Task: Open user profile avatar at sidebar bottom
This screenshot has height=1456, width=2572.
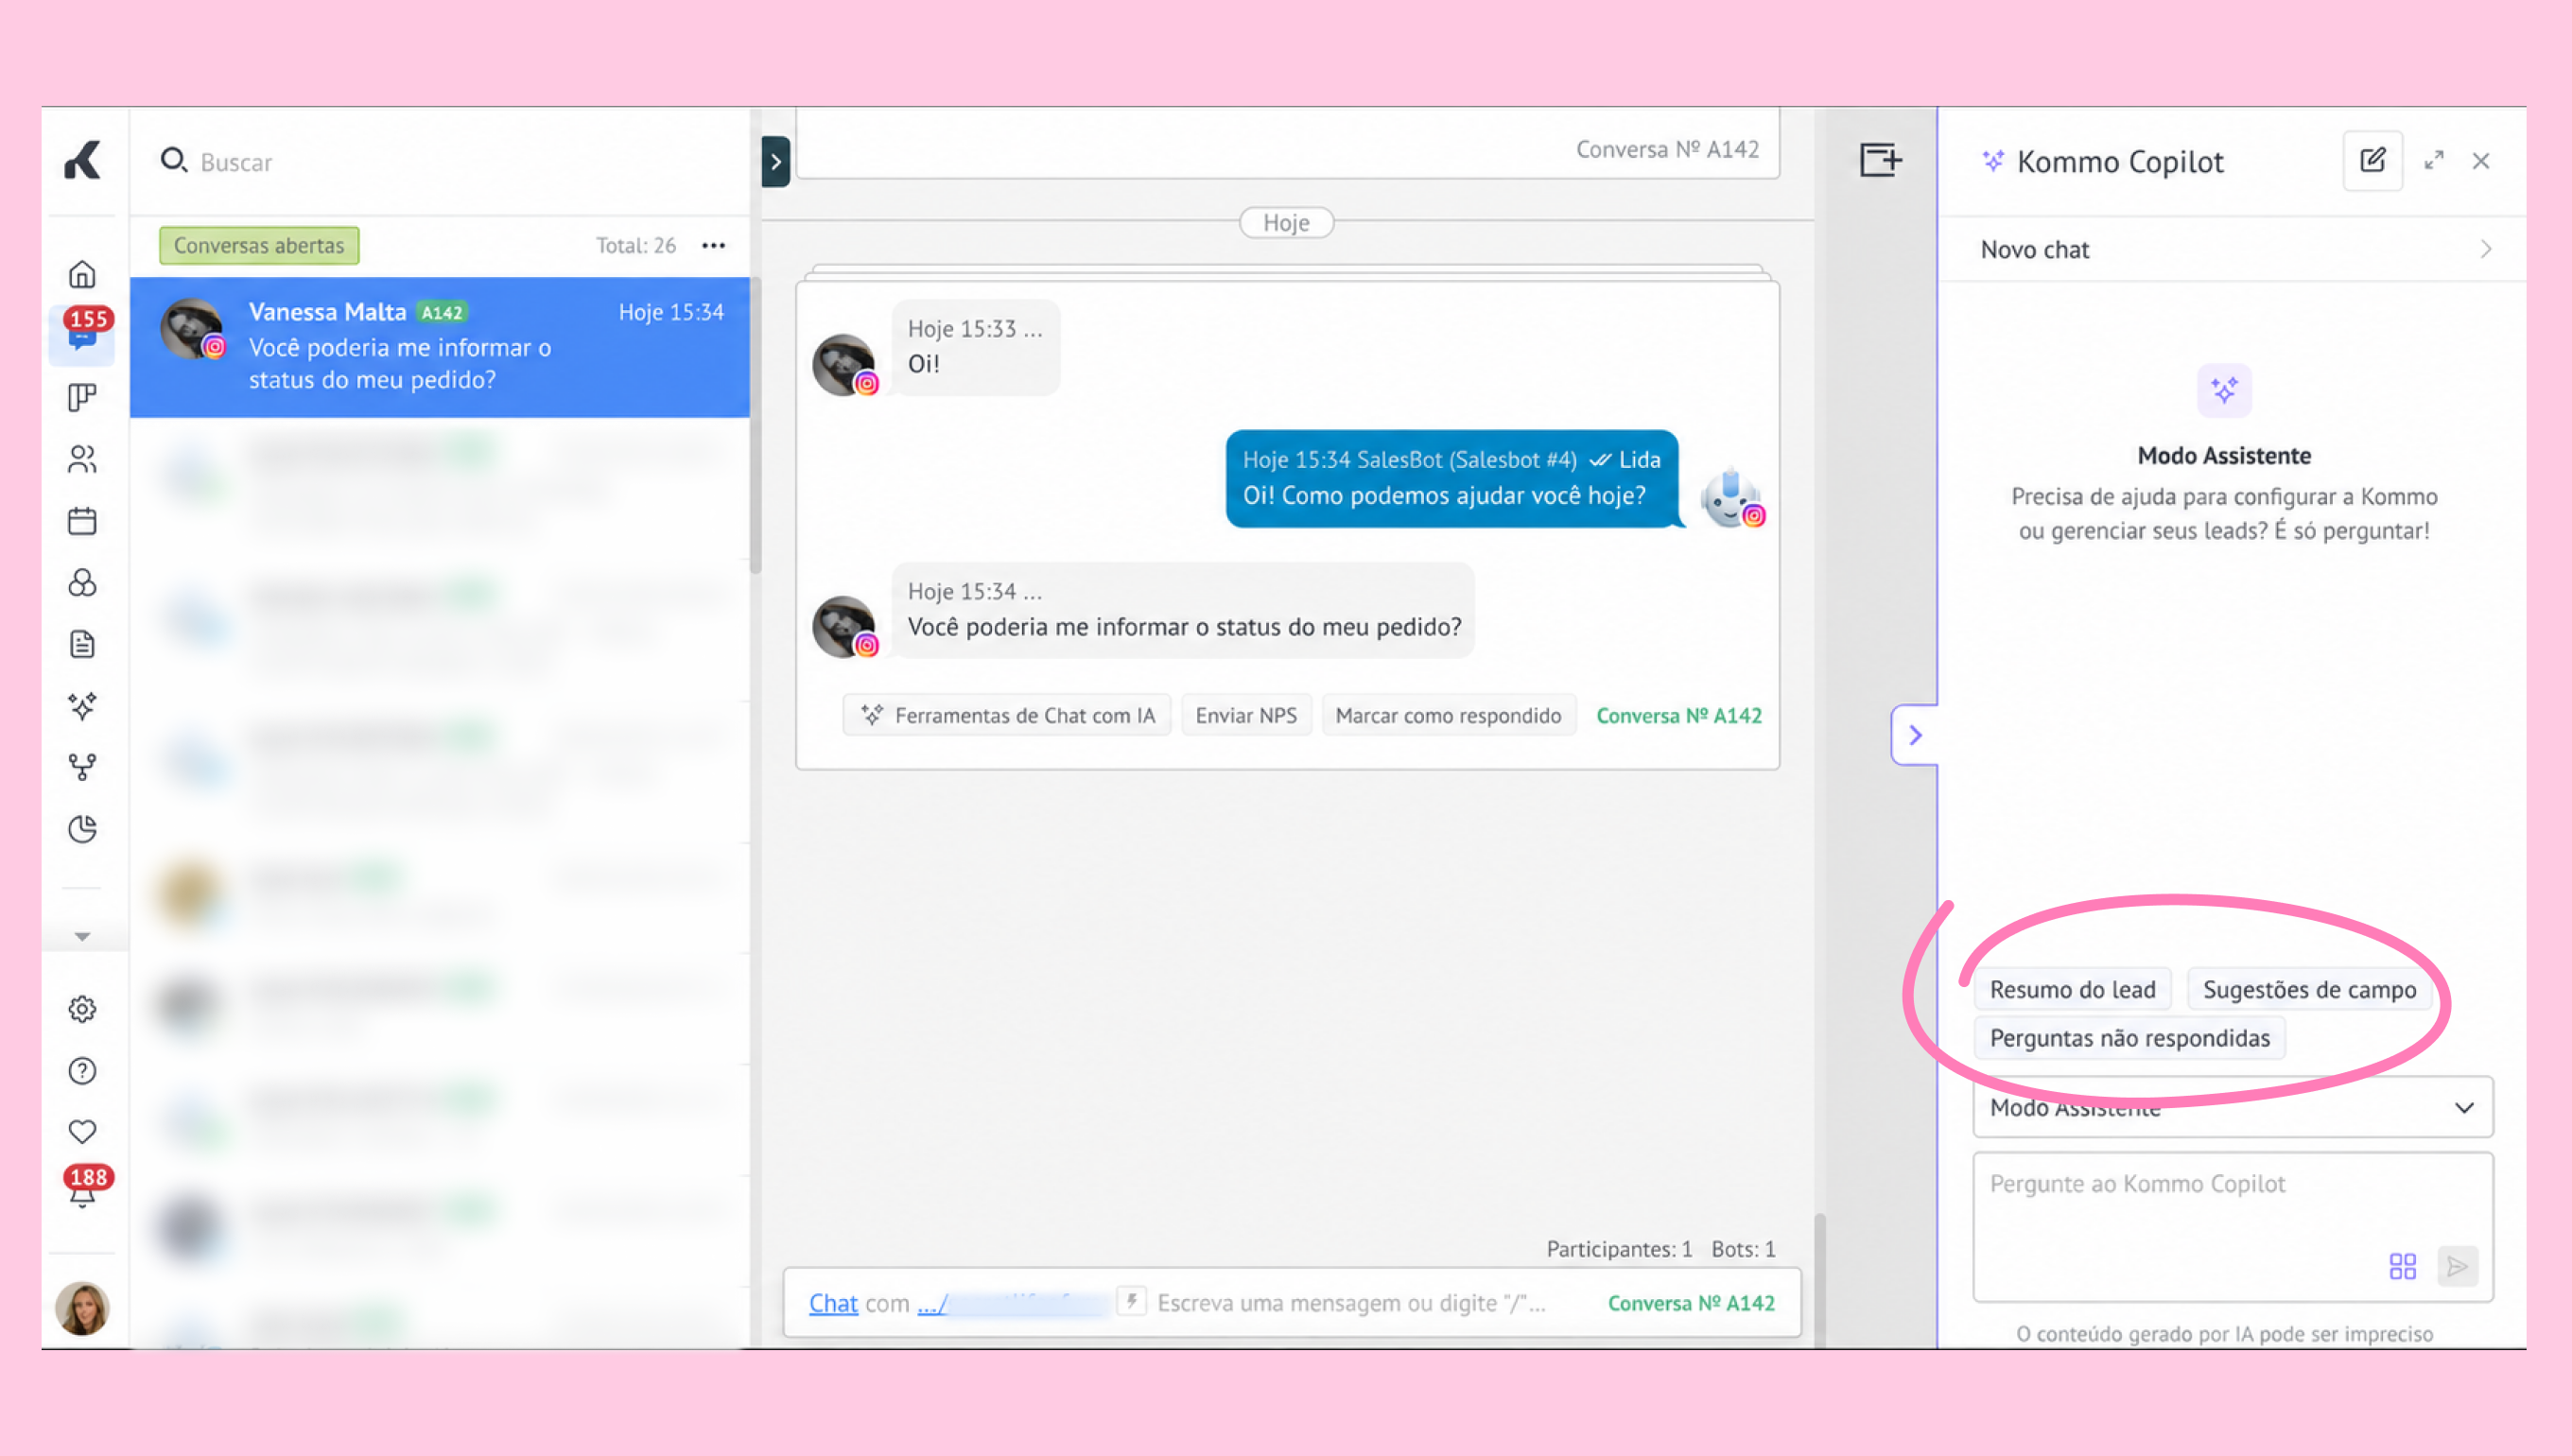Action: point(82,1308)
